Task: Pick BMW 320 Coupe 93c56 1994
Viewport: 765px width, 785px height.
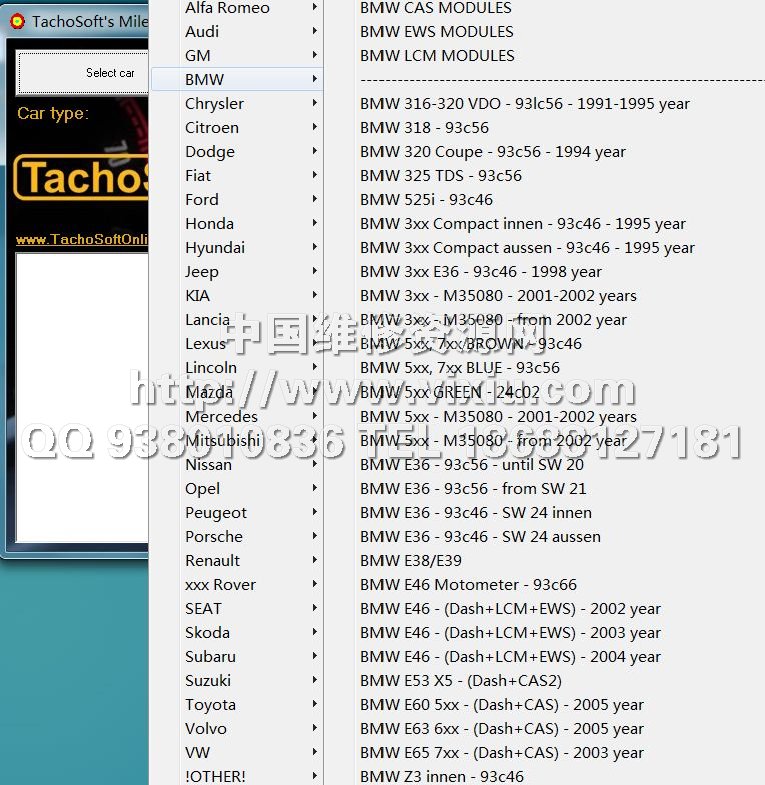Action: coord(492,152)
